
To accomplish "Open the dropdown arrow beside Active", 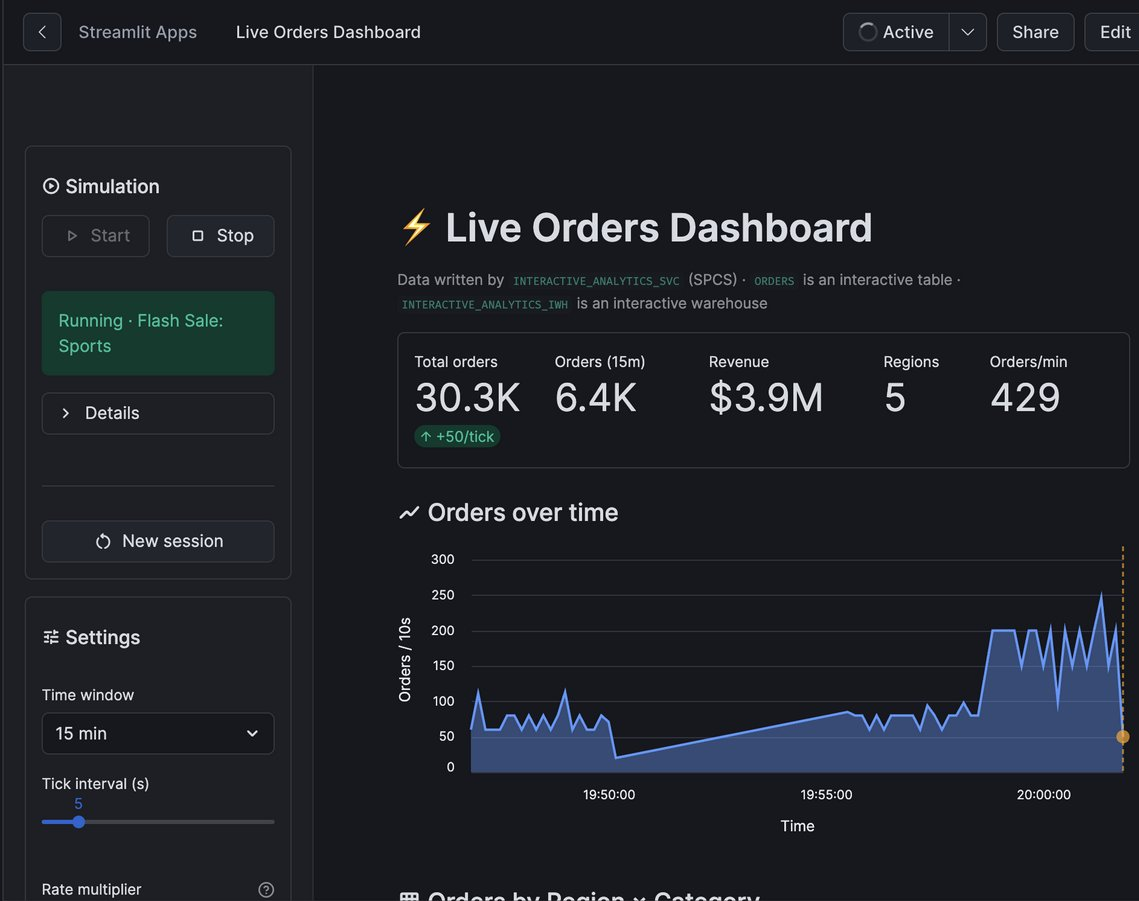I will tap(968, 32).
